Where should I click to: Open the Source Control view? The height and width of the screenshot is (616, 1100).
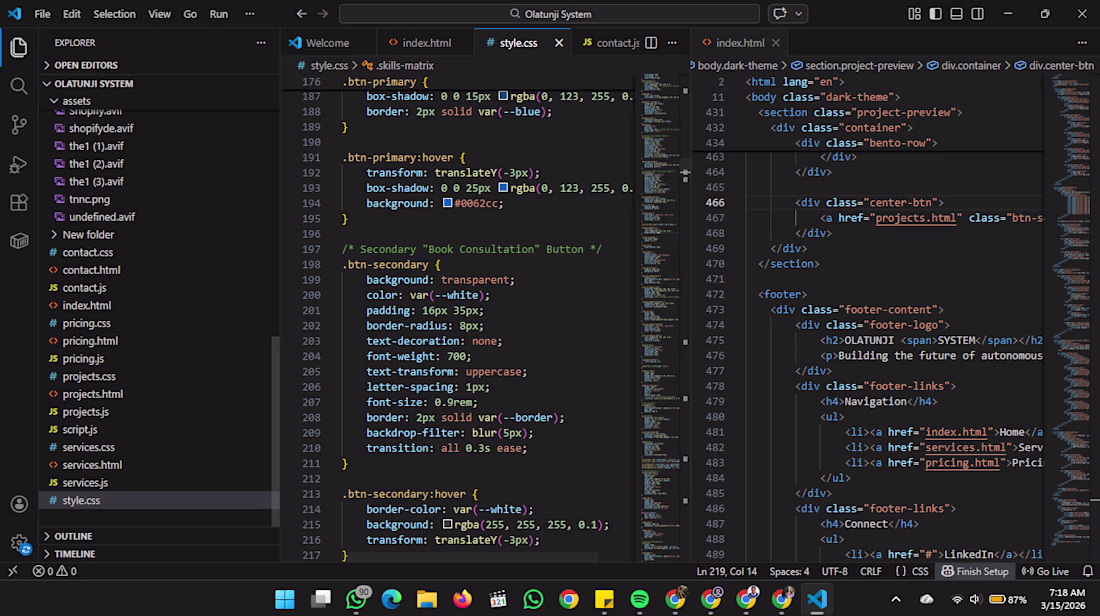[18, 125]
